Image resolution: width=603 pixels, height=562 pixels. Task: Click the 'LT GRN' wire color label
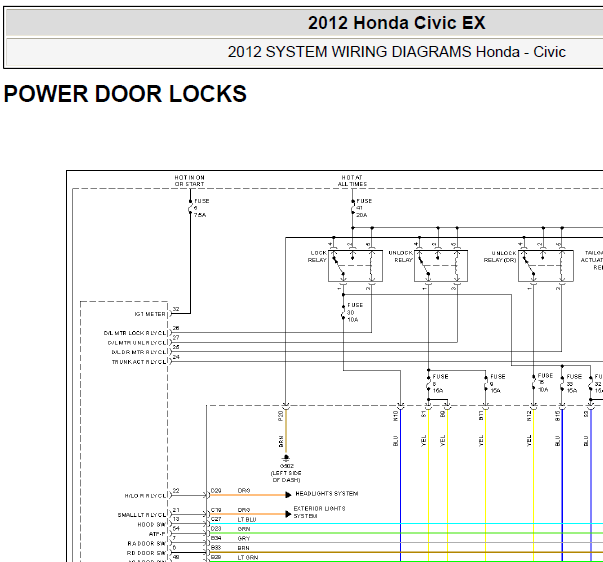click(x=248, y=557)
